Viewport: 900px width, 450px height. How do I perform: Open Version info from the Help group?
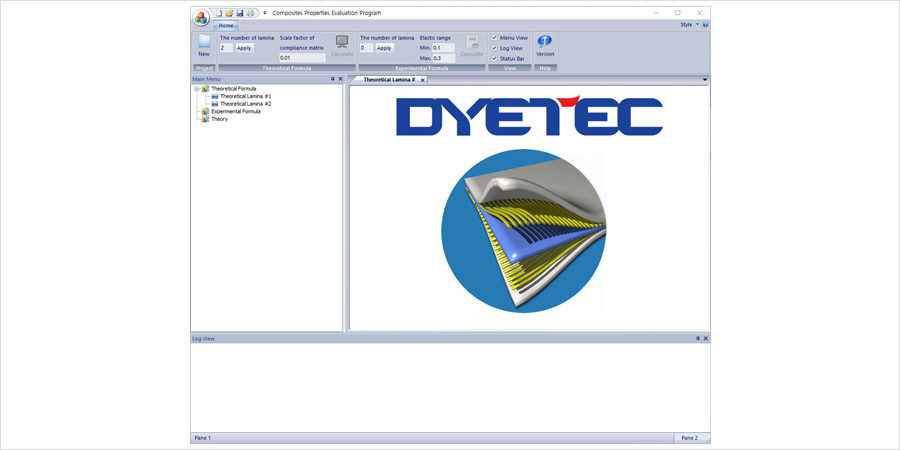click(x=545, y=46)
